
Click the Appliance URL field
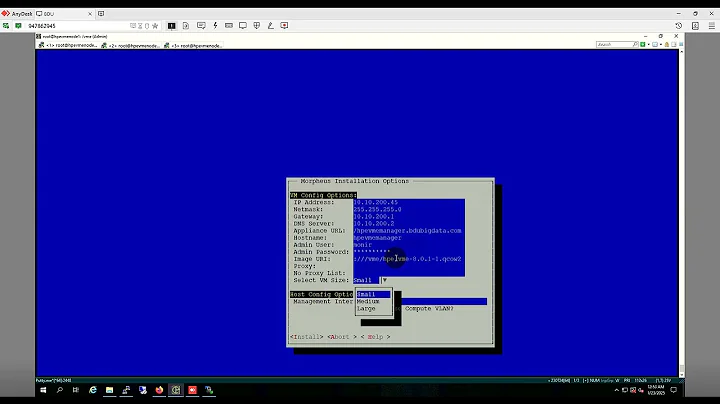click(409, 231)
